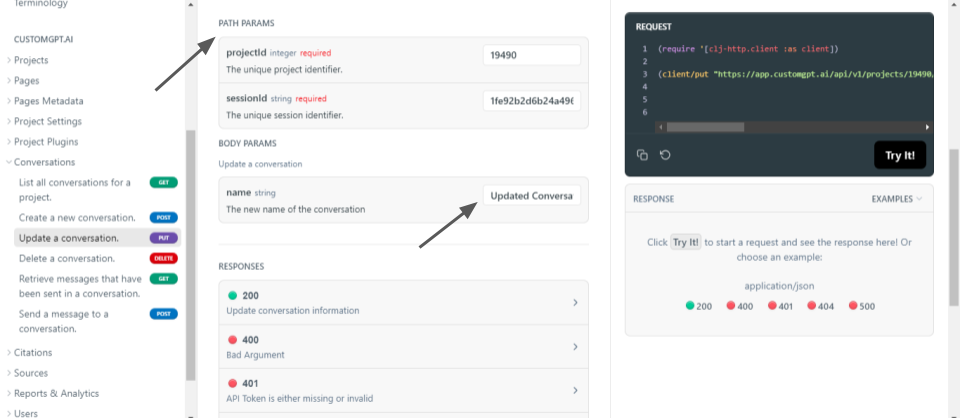
Task: Expand the Citations section
Action: tap(33, 353)
